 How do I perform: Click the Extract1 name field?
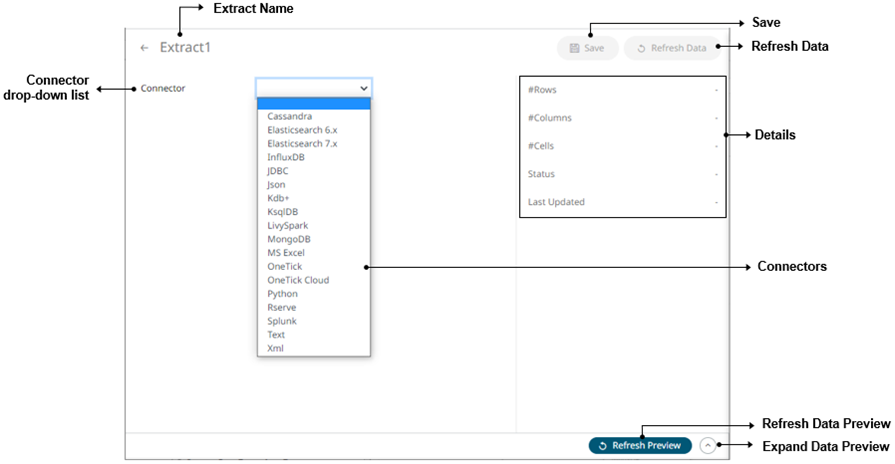[x=185, y=47]
